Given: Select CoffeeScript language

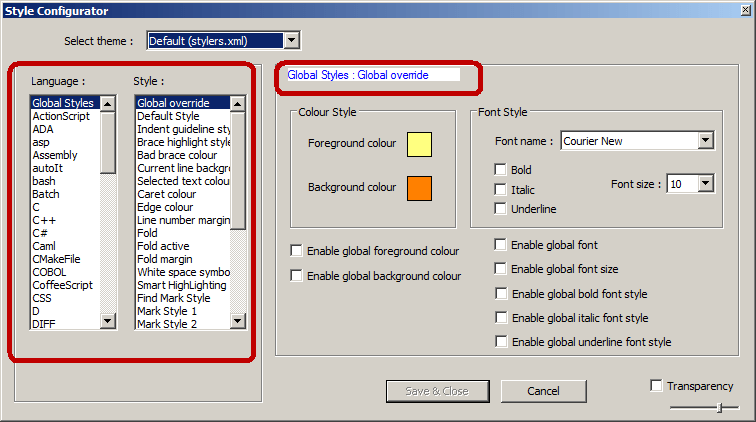Looking at the screenshot, I should pos(65,285).
